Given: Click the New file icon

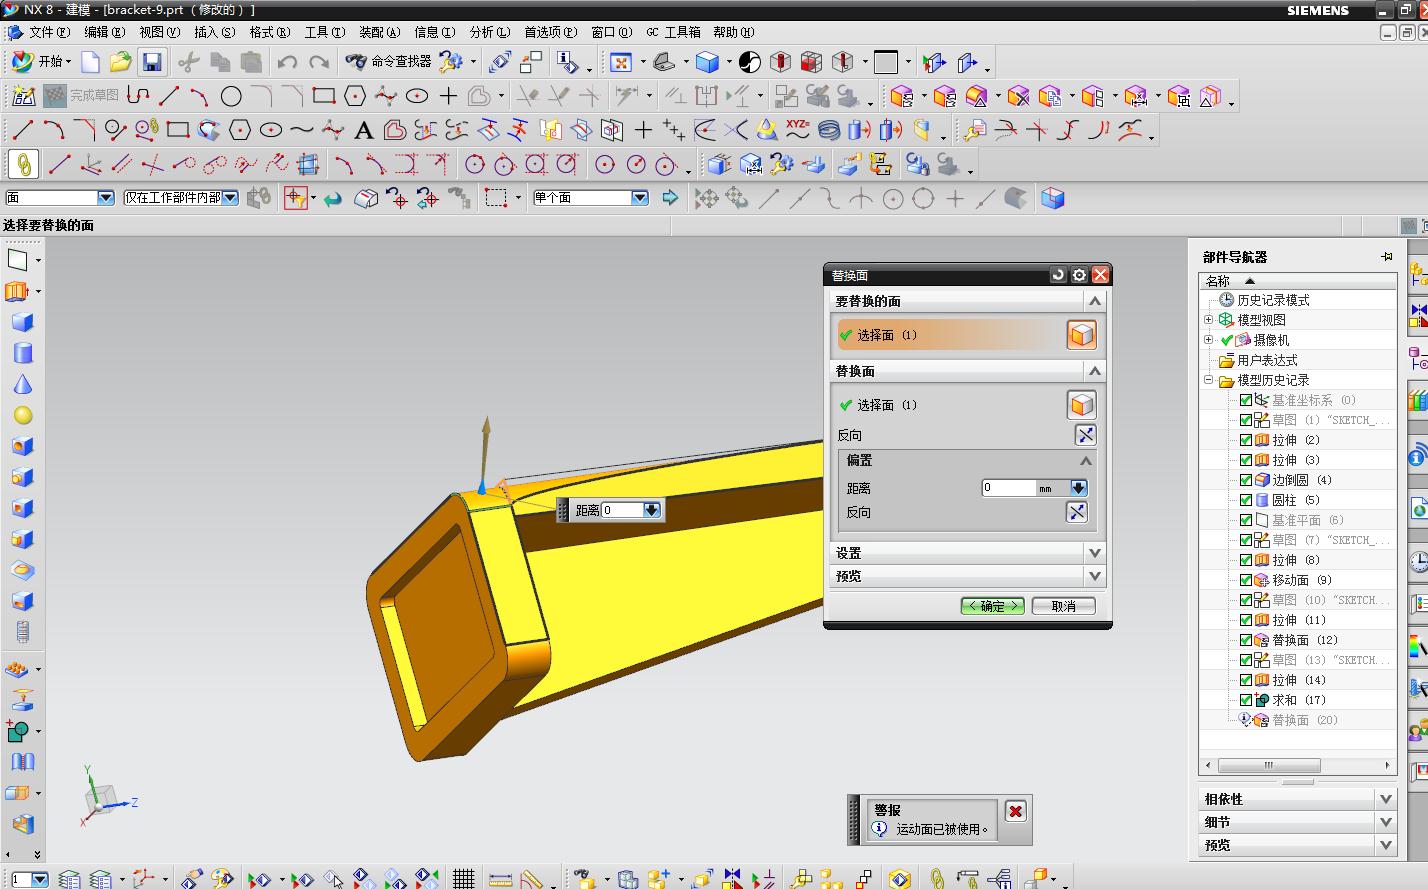Looking at the screenshot, I should tap(90, 62).
